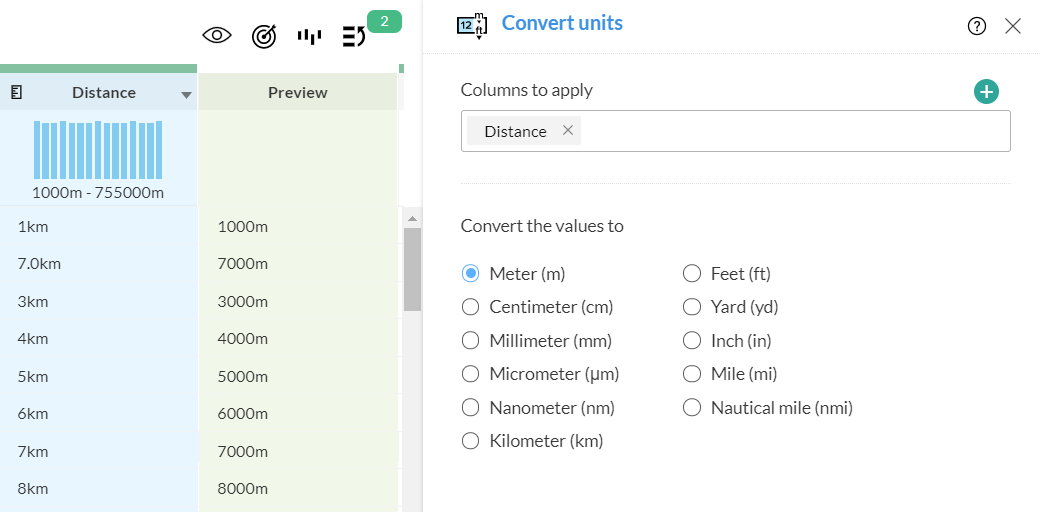Remove the Distance column tag

pyautogui.click(x=568, y=130)
